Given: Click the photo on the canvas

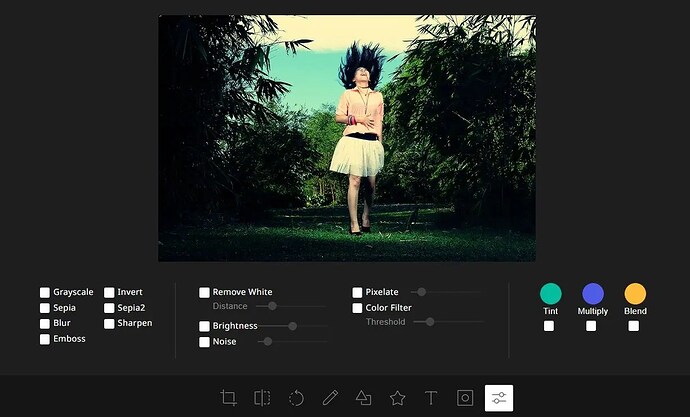Looking at the screenshot, I should [347, 138].
